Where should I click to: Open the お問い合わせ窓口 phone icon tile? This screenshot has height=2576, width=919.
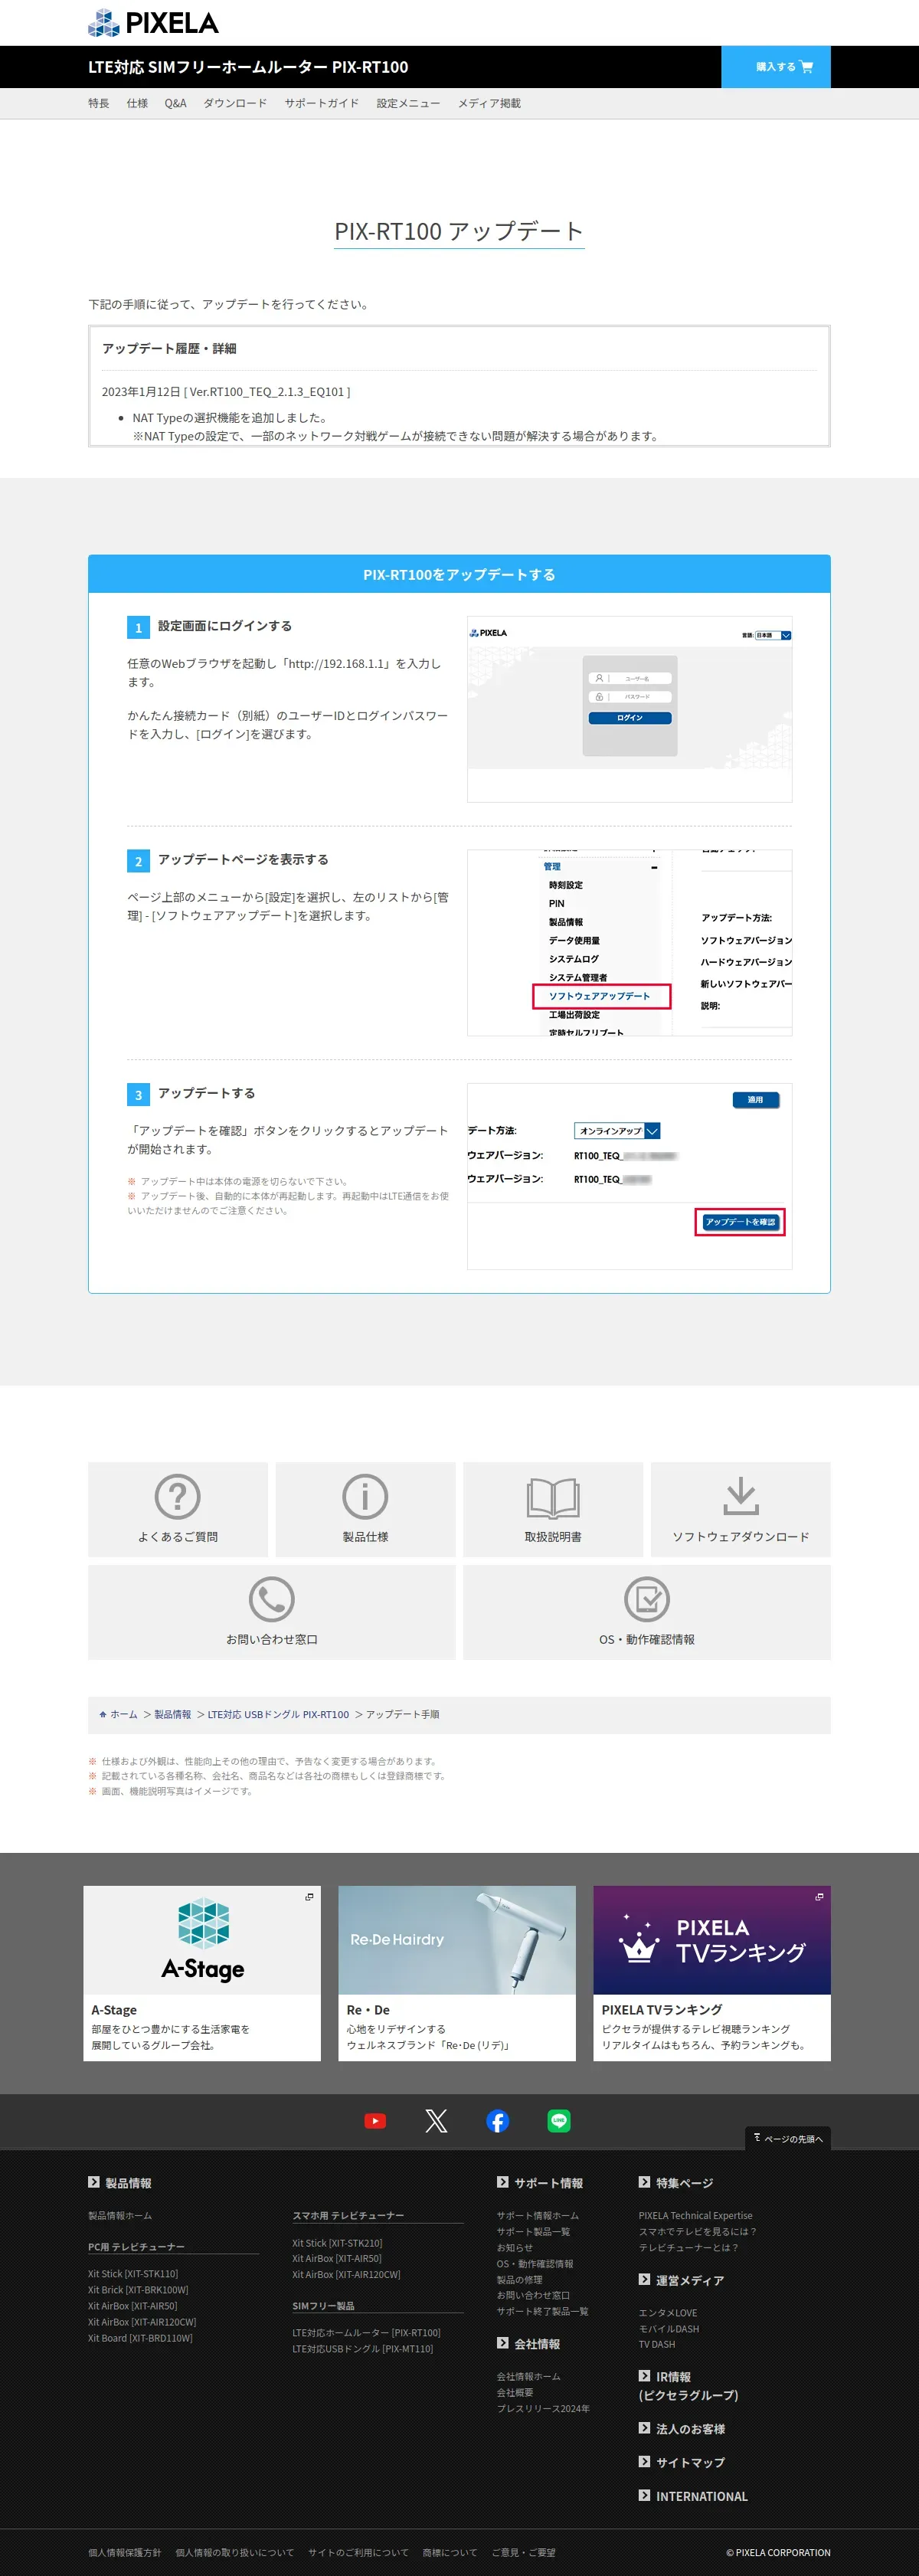tap(272, 1612)
